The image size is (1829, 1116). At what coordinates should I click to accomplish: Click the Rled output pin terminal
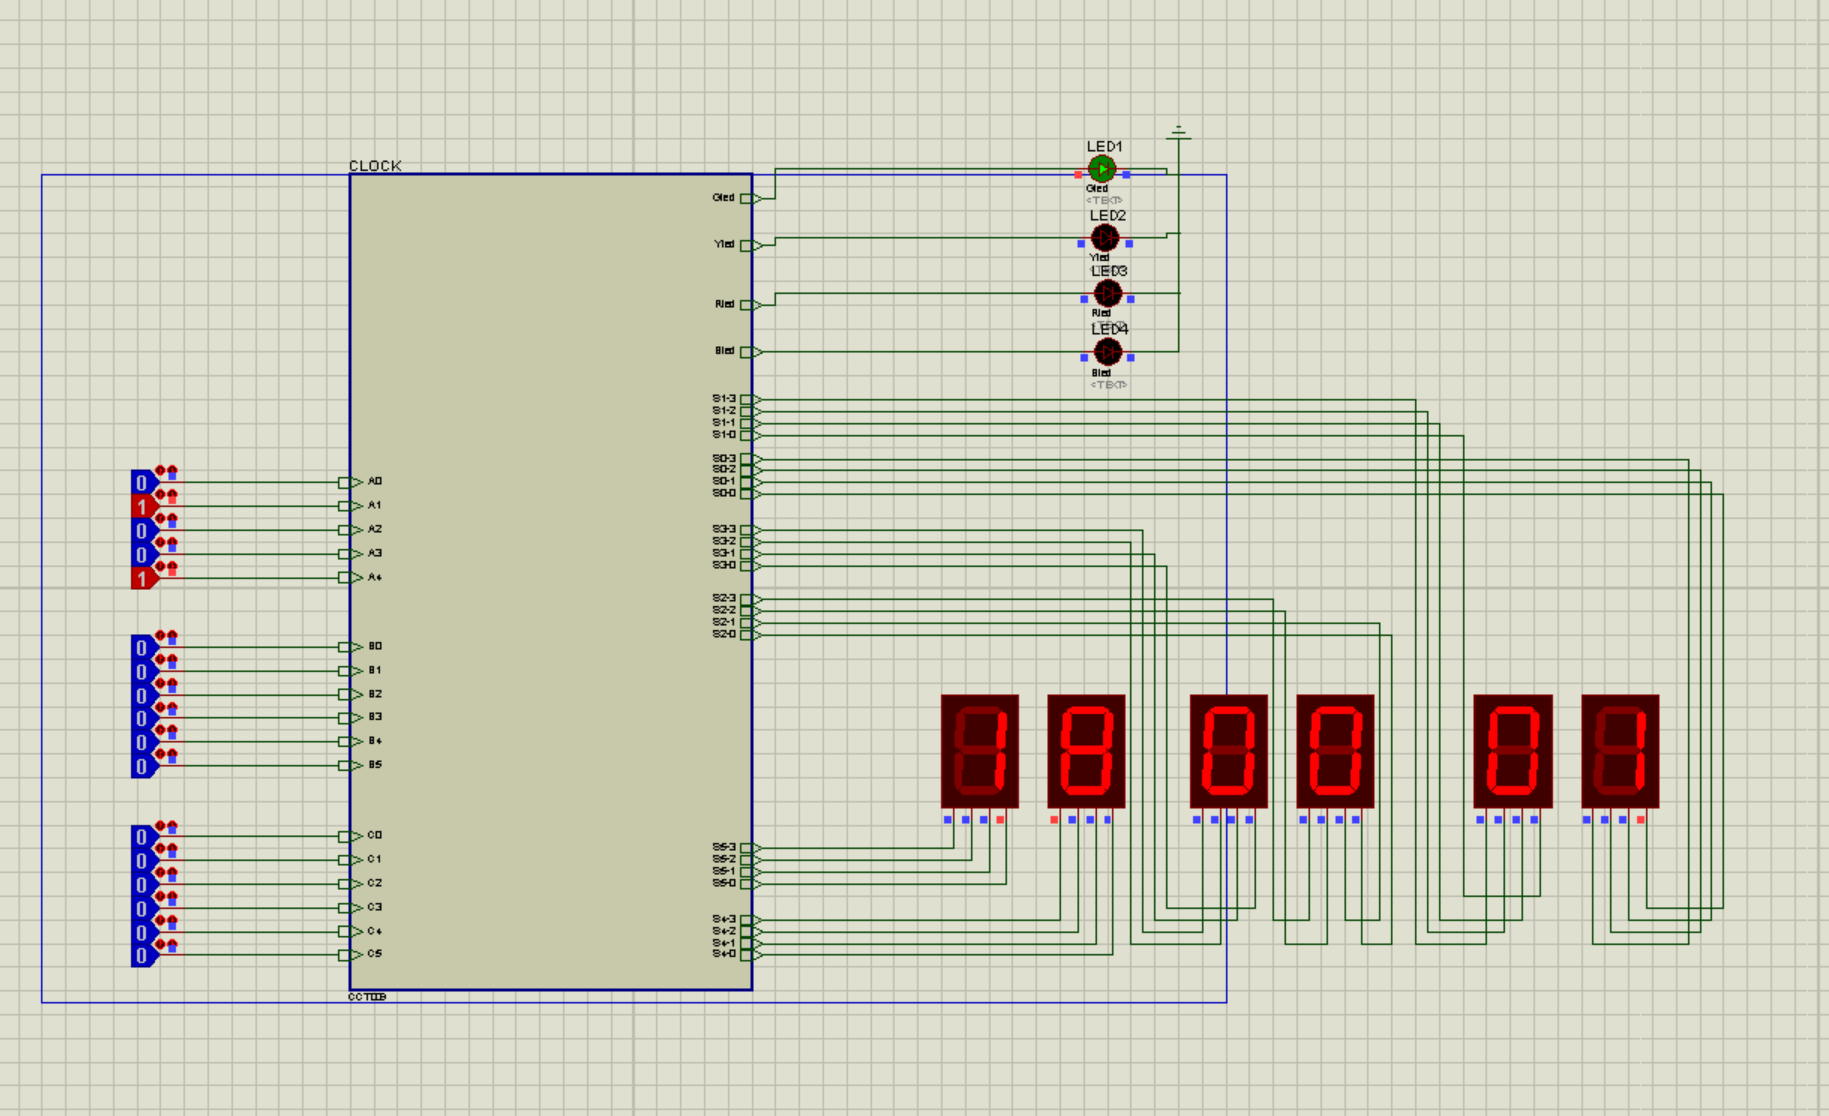click(x=751, y=305)
